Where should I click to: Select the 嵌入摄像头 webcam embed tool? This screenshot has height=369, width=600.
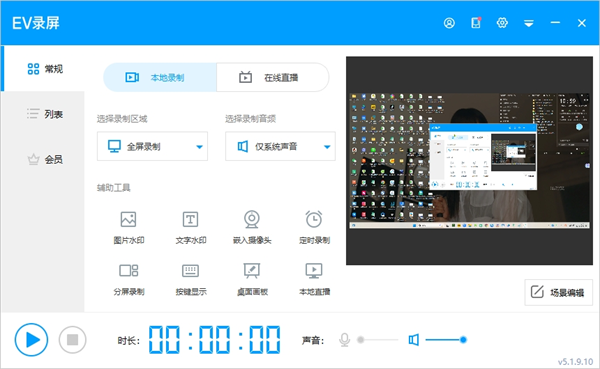[252, 227]
